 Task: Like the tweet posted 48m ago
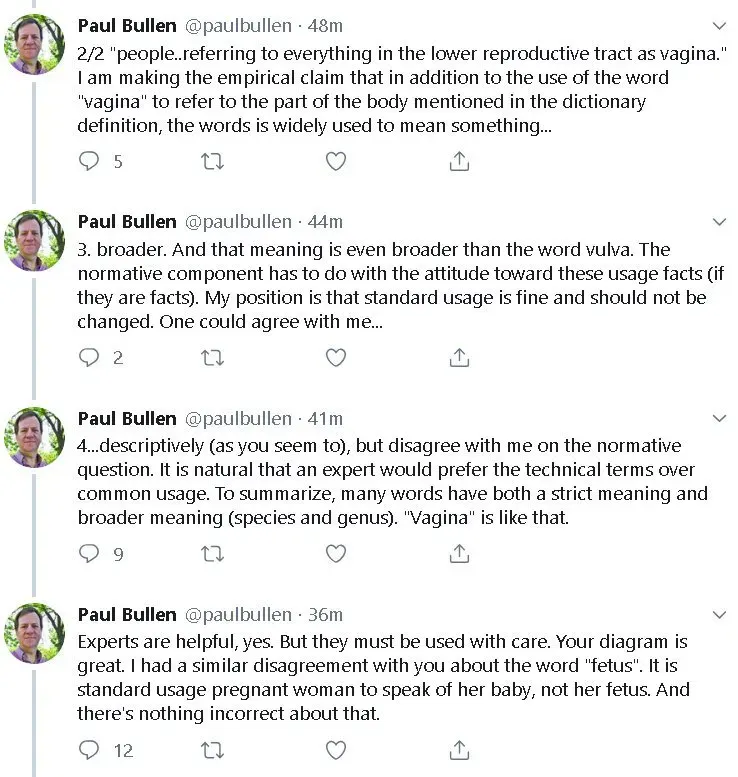[x=336, y=161]
